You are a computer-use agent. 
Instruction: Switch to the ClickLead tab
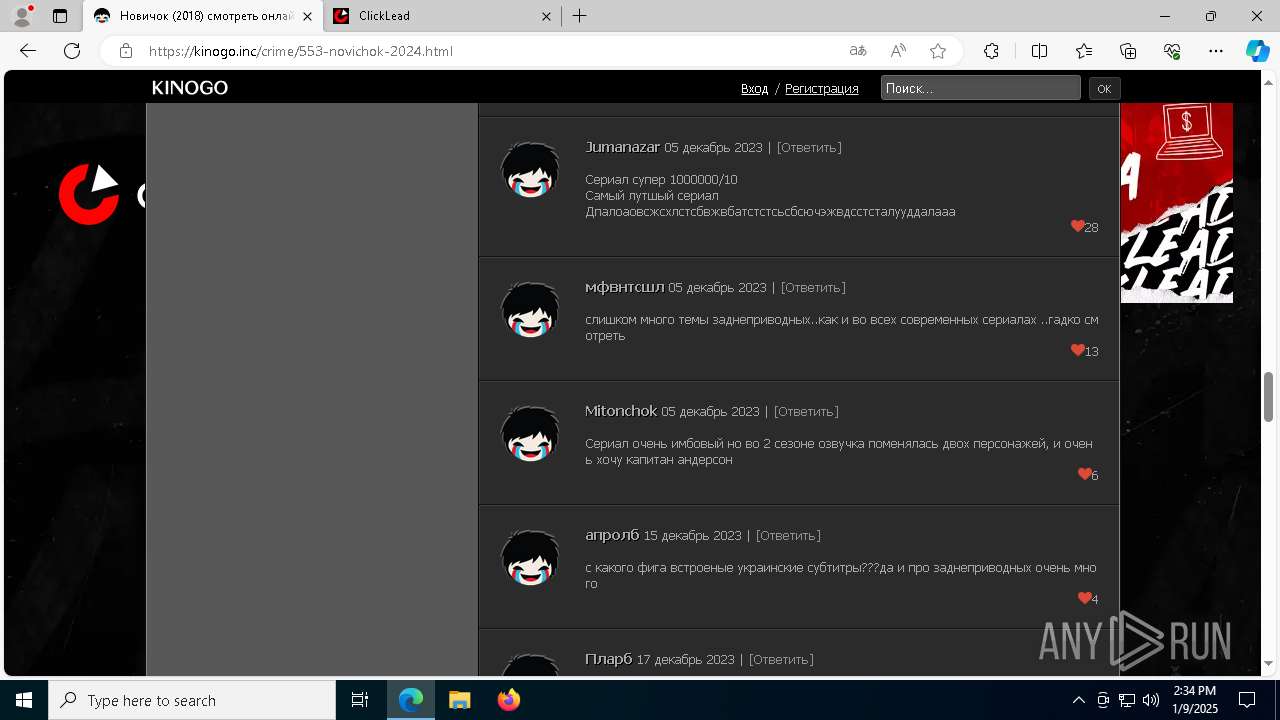pyautogui.click(x=442, y=16)
